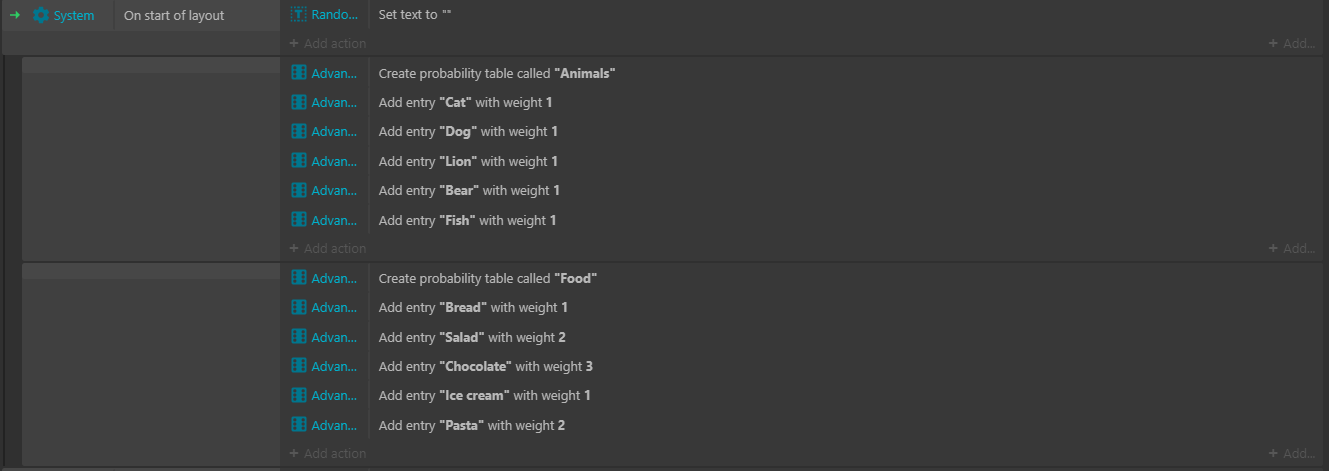Select the Add entry "Ice cream" action
The height and width of the screenshot is (471, 1329).
[x=484, y=395]
